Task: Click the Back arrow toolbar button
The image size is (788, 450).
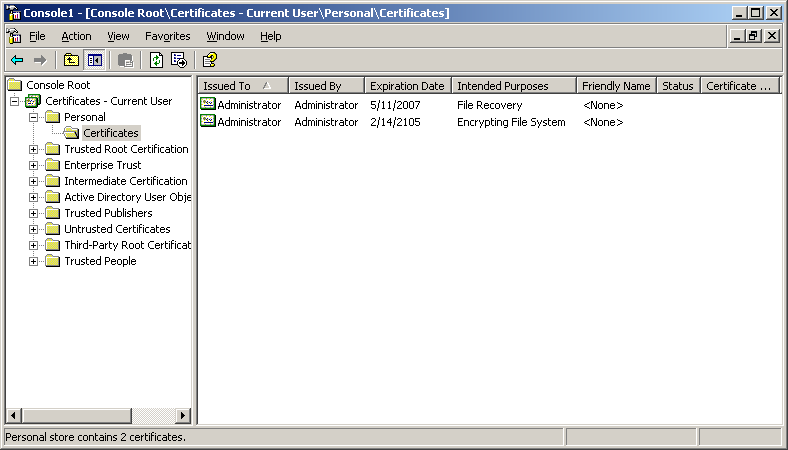Action: (x=17, y=60)
